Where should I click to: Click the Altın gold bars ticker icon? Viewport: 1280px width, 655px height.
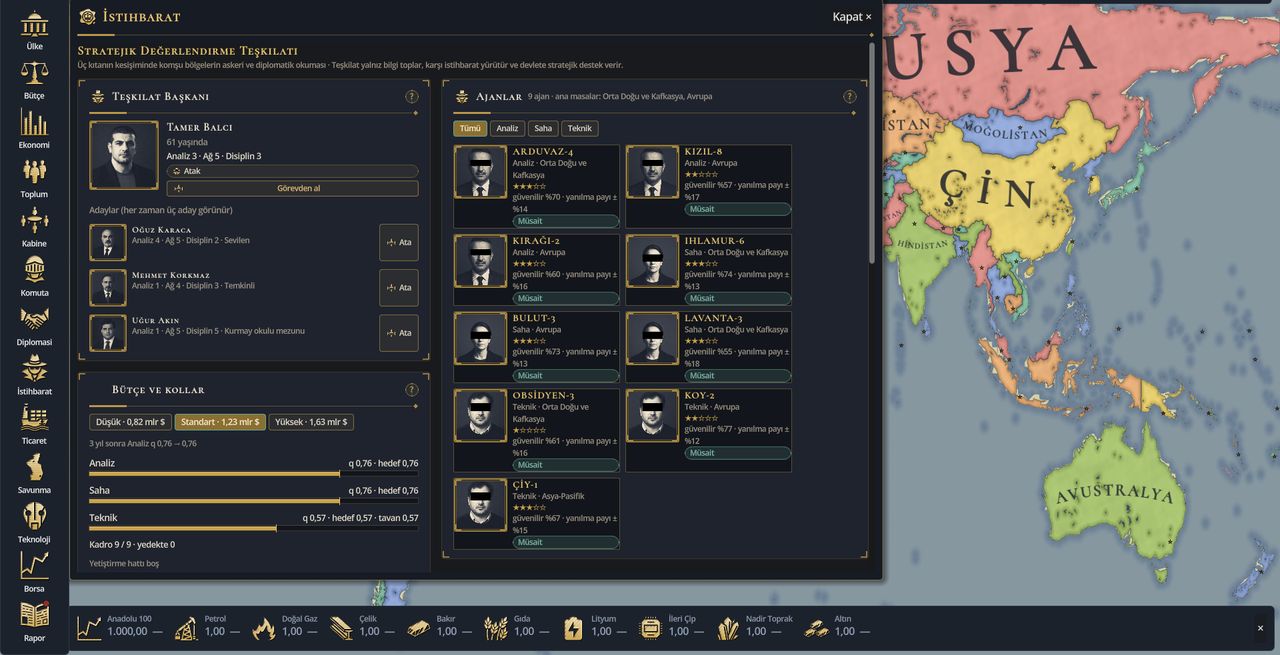(x=818, y=628)
